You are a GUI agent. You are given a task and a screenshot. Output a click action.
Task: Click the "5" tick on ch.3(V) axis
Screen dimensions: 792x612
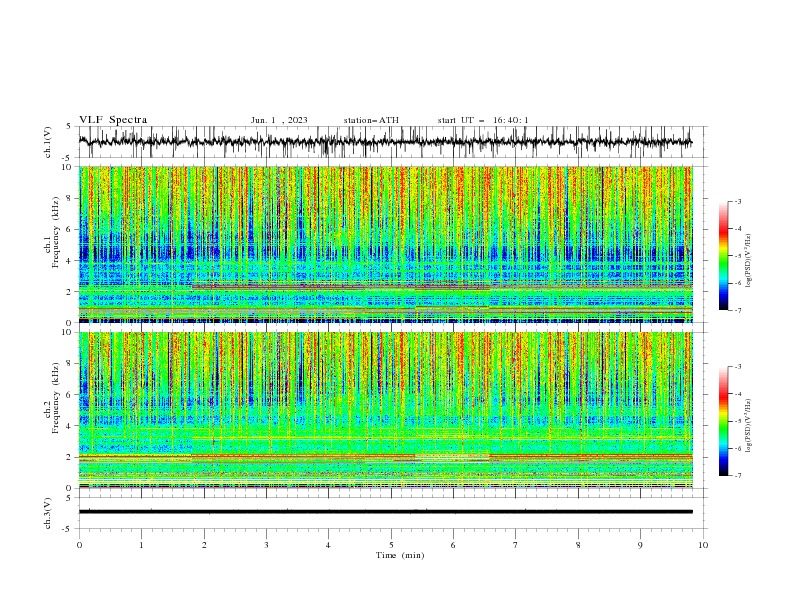[69, 498]
